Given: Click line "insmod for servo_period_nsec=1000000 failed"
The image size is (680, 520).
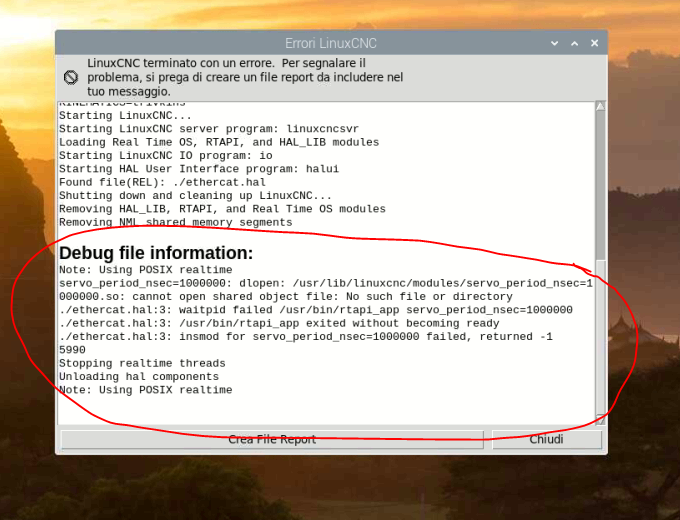Looking at the screenshot, I should point(306,337).
